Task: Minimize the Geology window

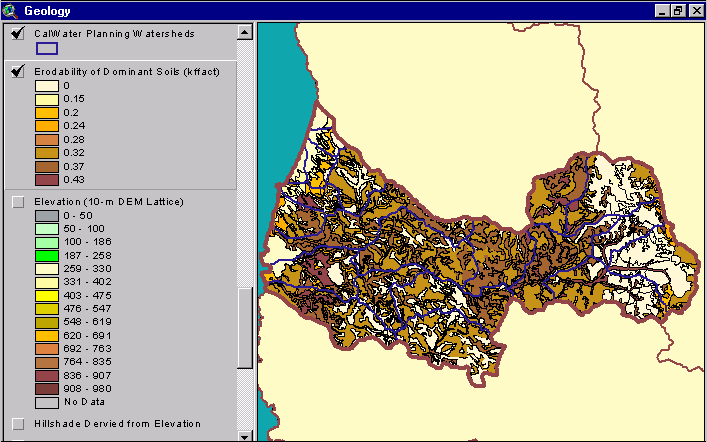Action: (x=662, y=11)
